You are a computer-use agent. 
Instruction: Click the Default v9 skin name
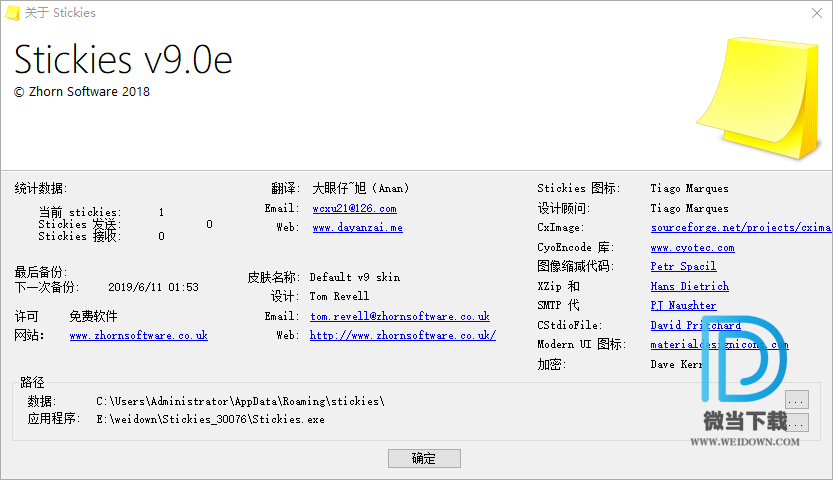pos(355,277)
